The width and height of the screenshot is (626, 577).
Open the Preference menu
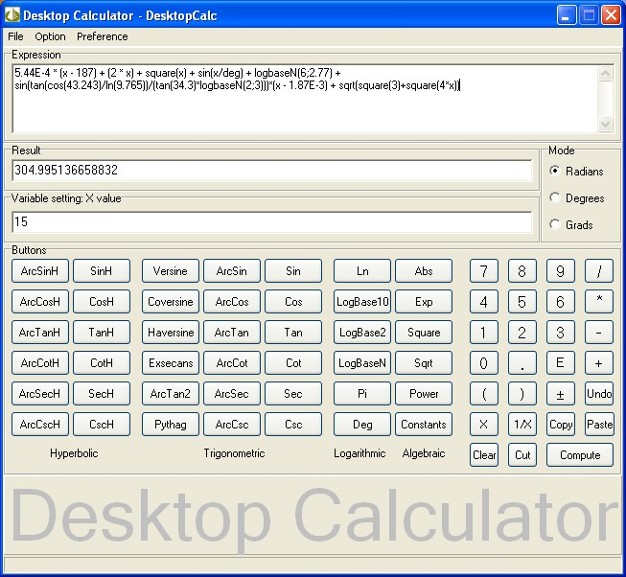[102, 37]
